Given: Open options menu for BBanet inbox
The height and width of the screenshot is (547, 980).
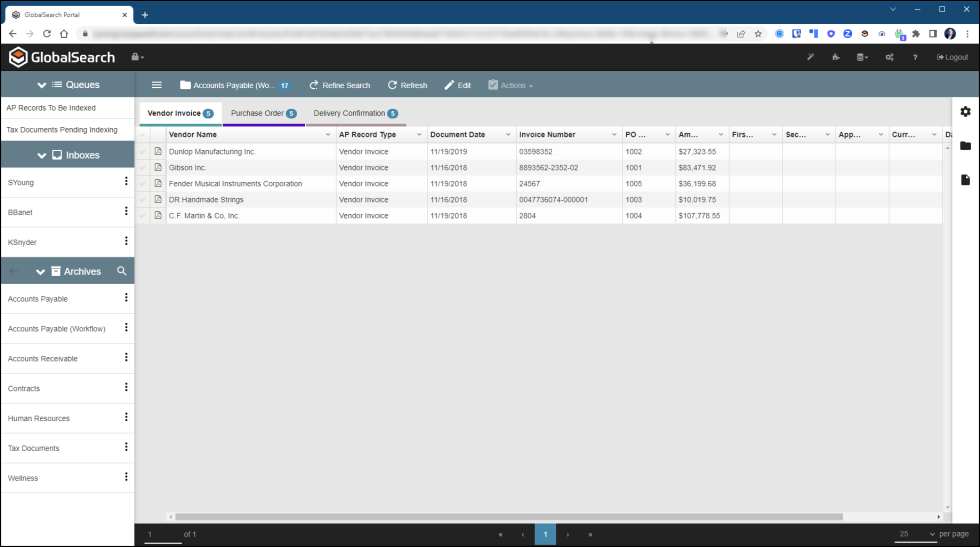Looking at the screenshot, I should pos(126,211).
